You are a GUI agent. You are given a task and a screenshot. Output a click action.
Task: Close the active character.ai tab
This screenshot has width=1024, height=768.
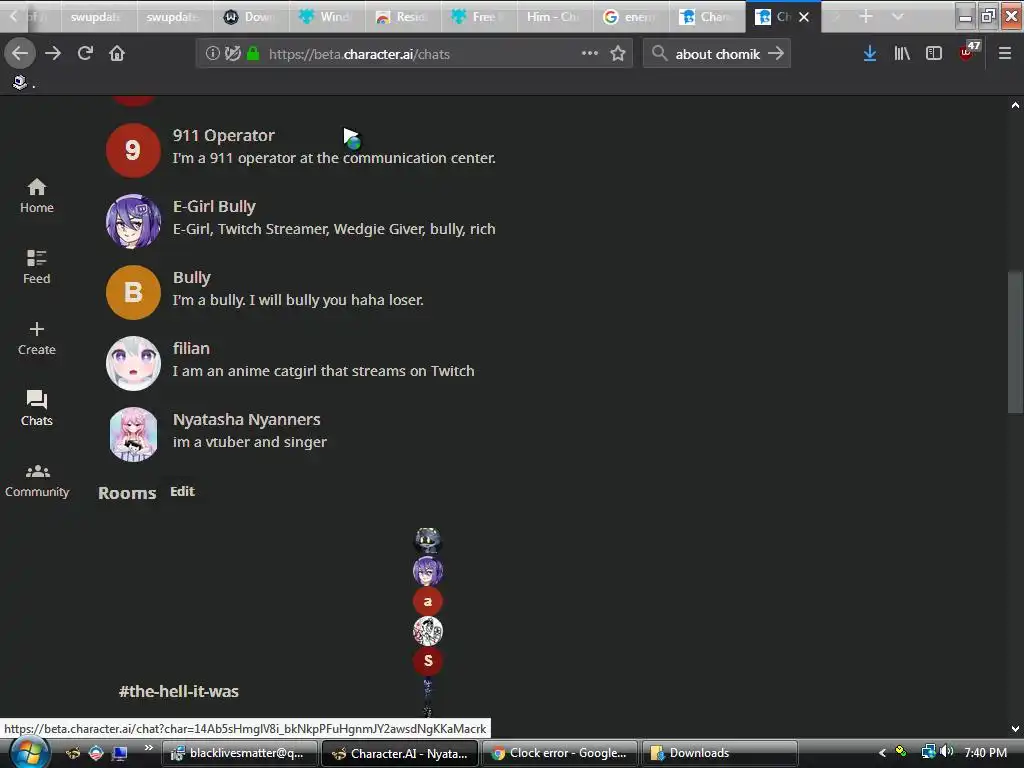pos(805,17)
